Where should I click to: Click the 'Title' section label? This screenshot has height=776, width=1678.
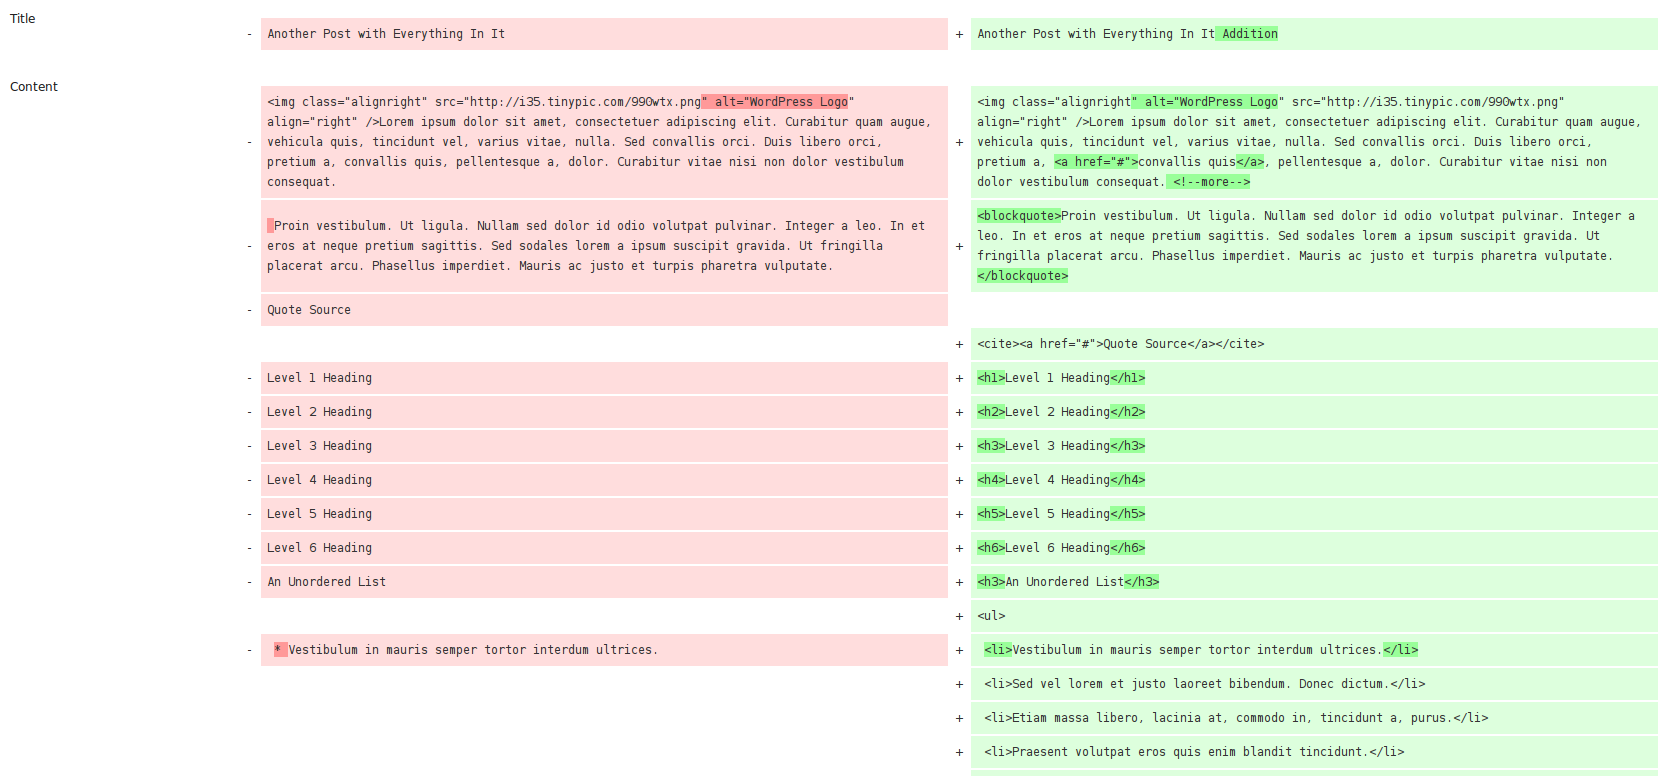22,18
